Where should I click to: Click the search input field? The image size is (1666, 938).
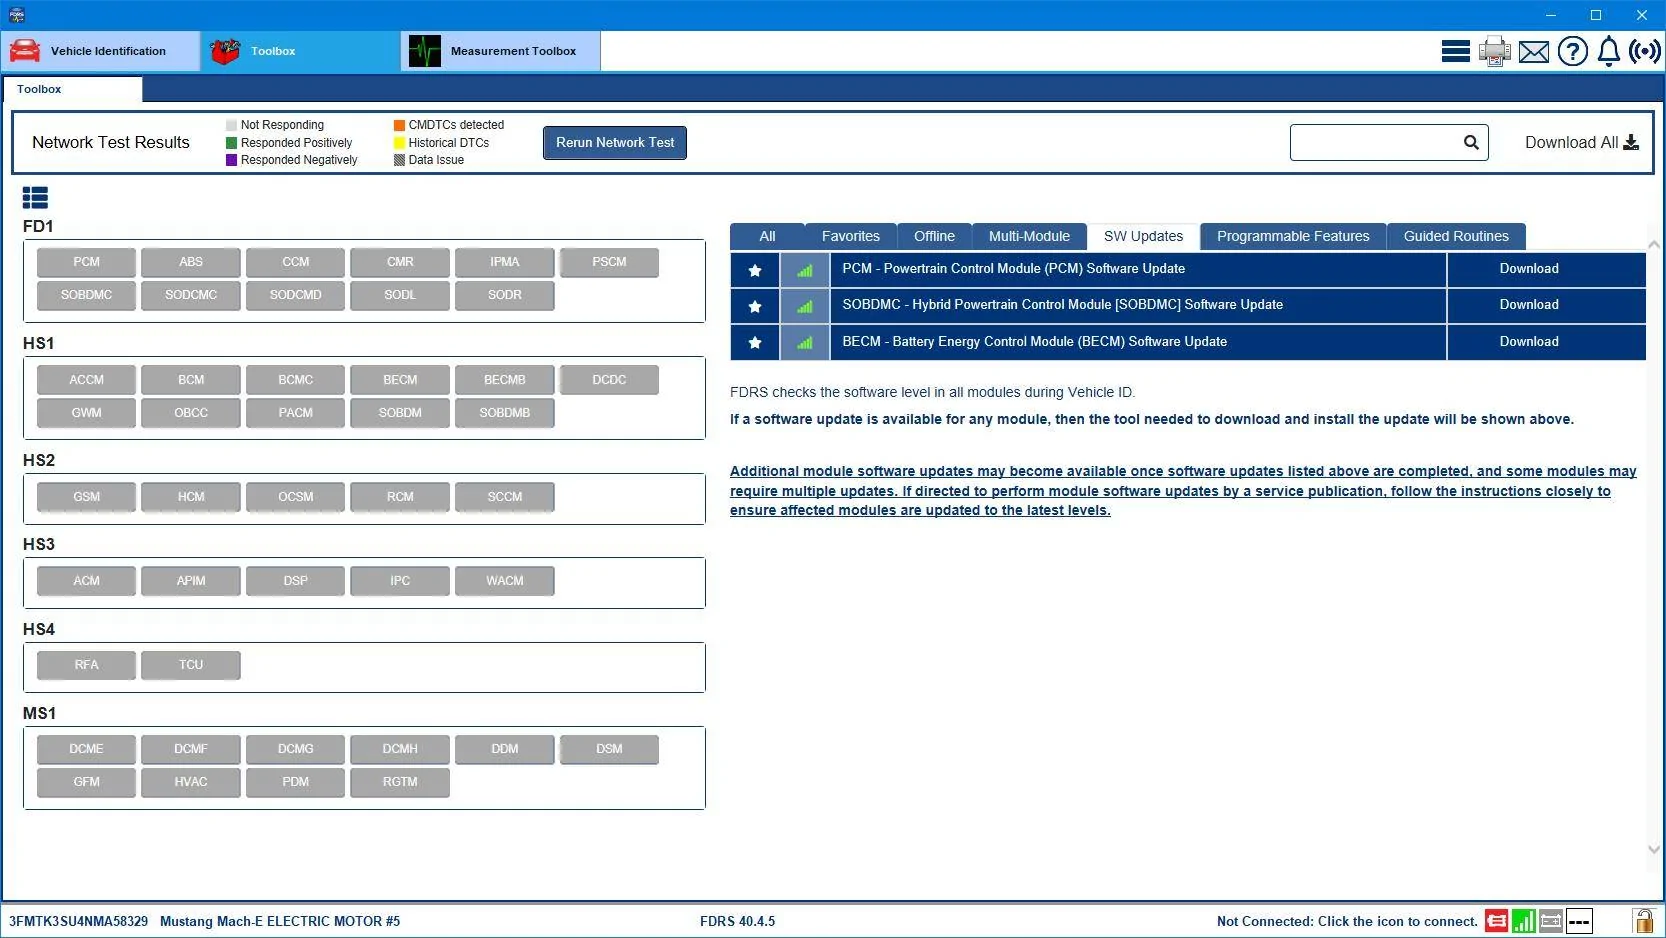(x=1375, y=142)
